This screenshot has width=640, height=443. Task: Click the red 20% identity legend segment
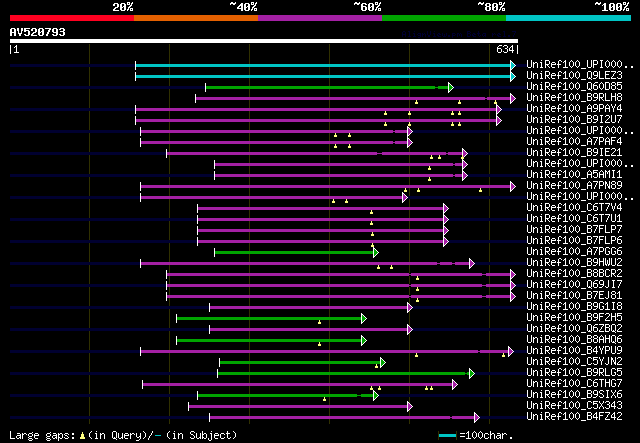coord(72,18)
